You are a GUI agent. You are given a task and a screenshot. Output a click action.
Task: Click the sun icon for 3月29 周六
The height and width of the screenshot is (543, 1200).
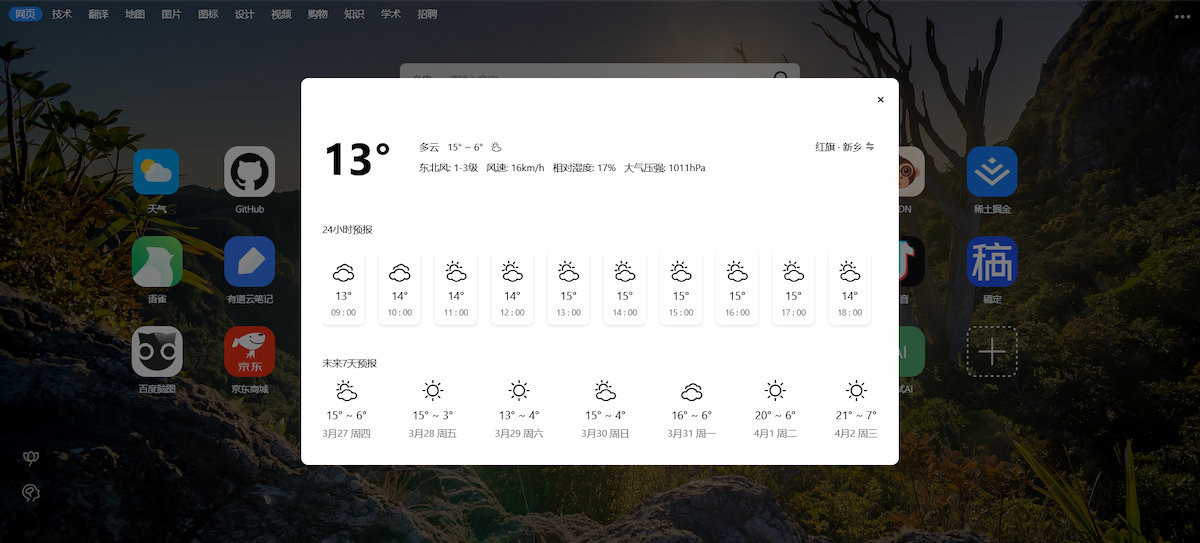click(x=519, y=391)
